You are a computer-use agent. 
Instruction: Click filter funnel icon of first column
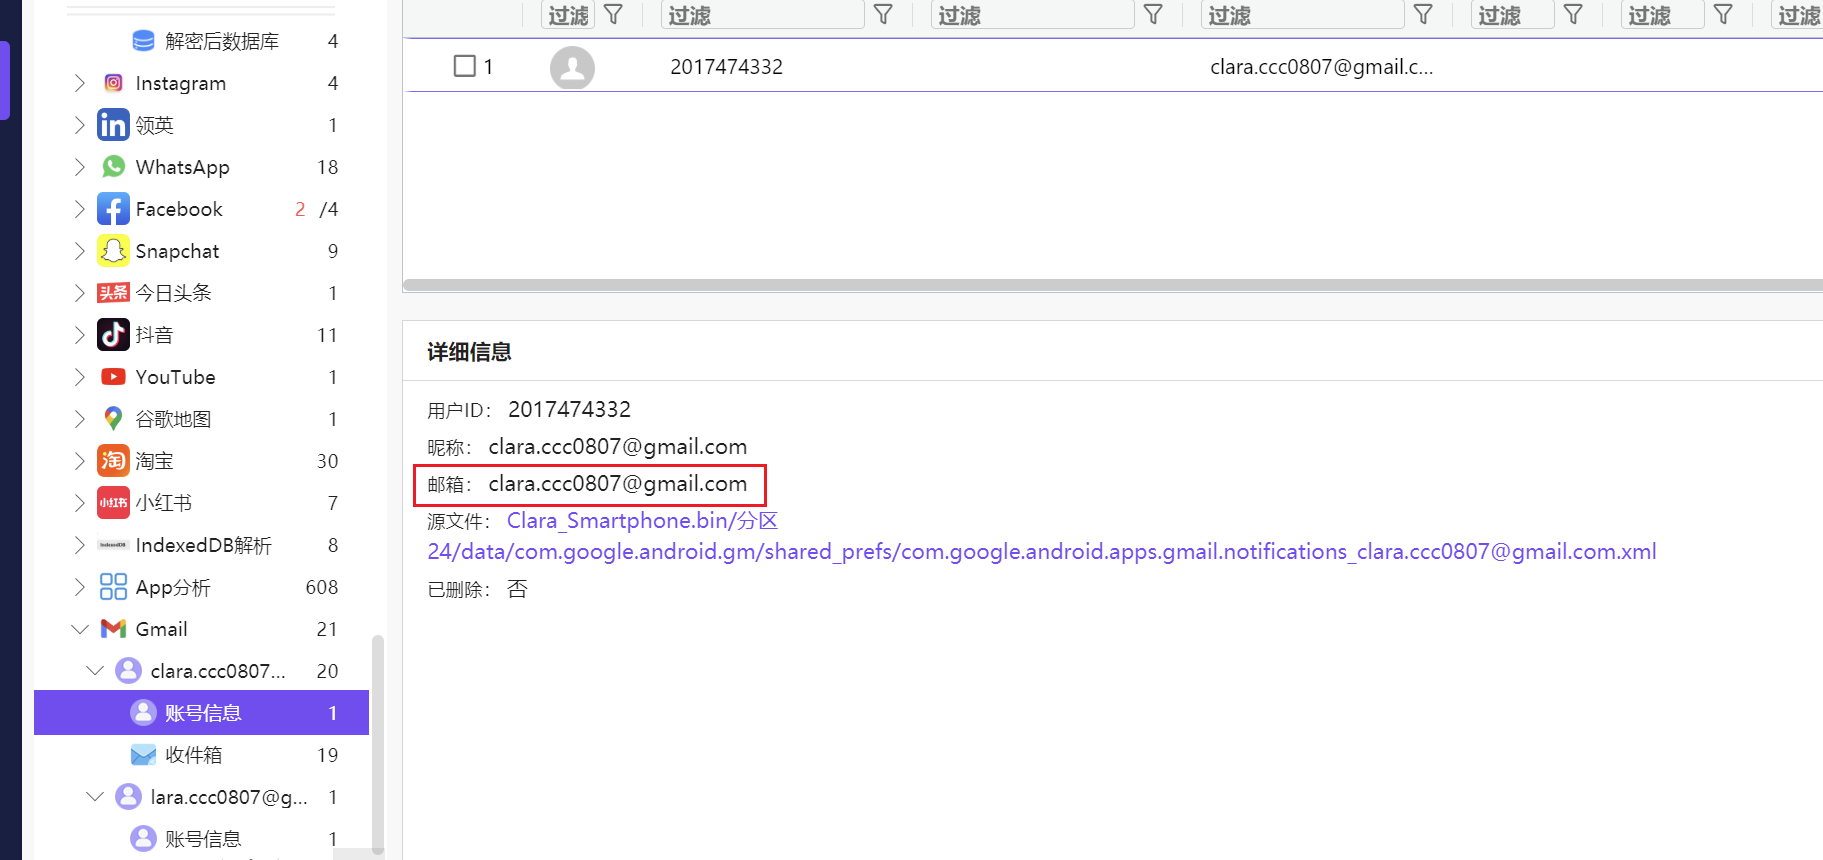[x=614, y=15]
